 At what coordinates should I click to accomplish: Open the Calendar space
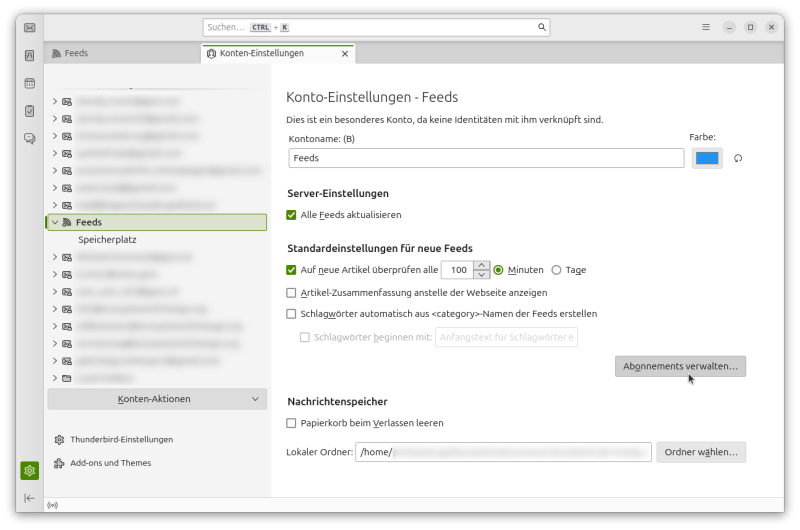tap(30, 84)
